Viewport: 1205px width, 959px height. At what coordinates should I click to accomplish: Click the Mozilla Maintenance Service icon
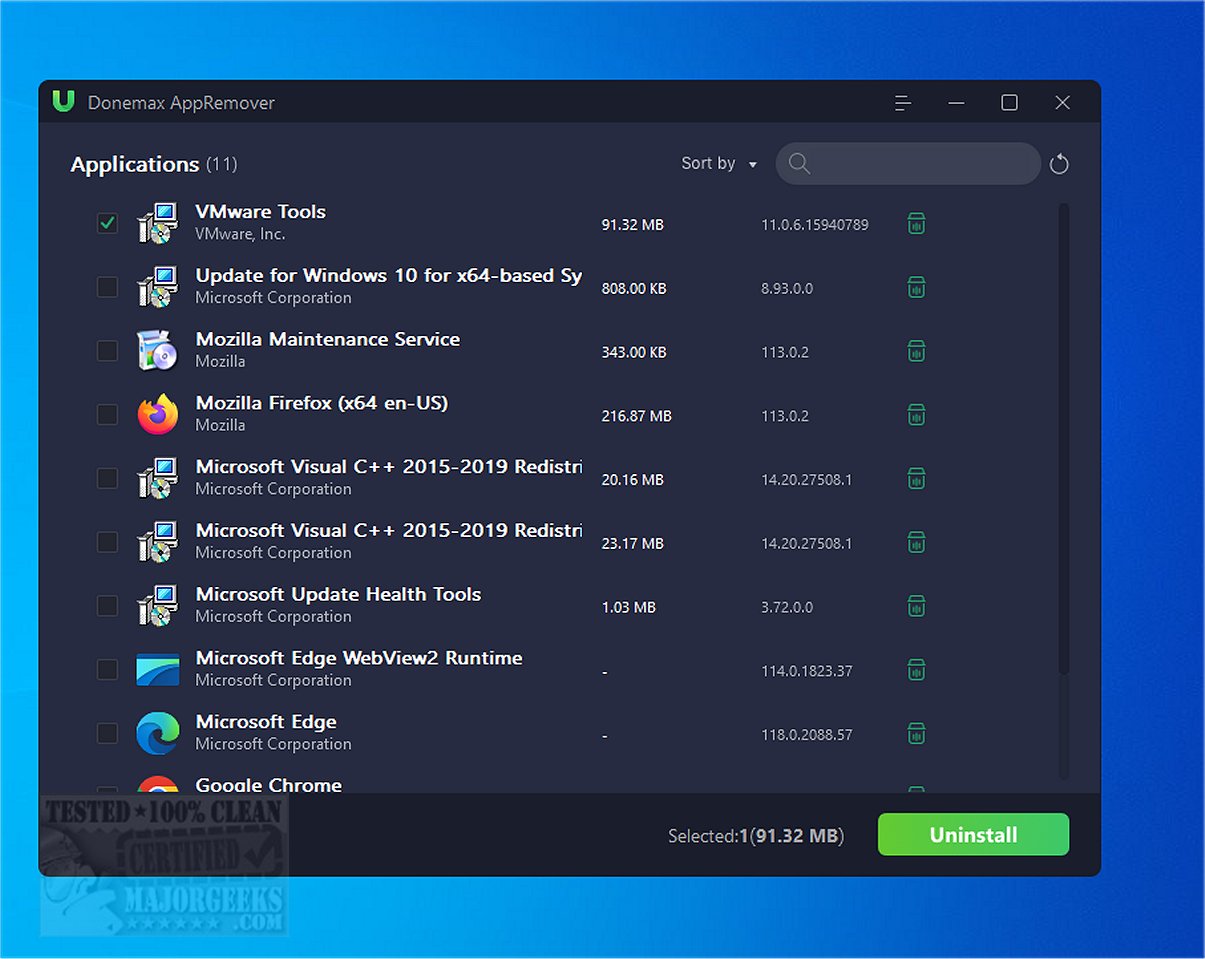(x=157, y=351)
